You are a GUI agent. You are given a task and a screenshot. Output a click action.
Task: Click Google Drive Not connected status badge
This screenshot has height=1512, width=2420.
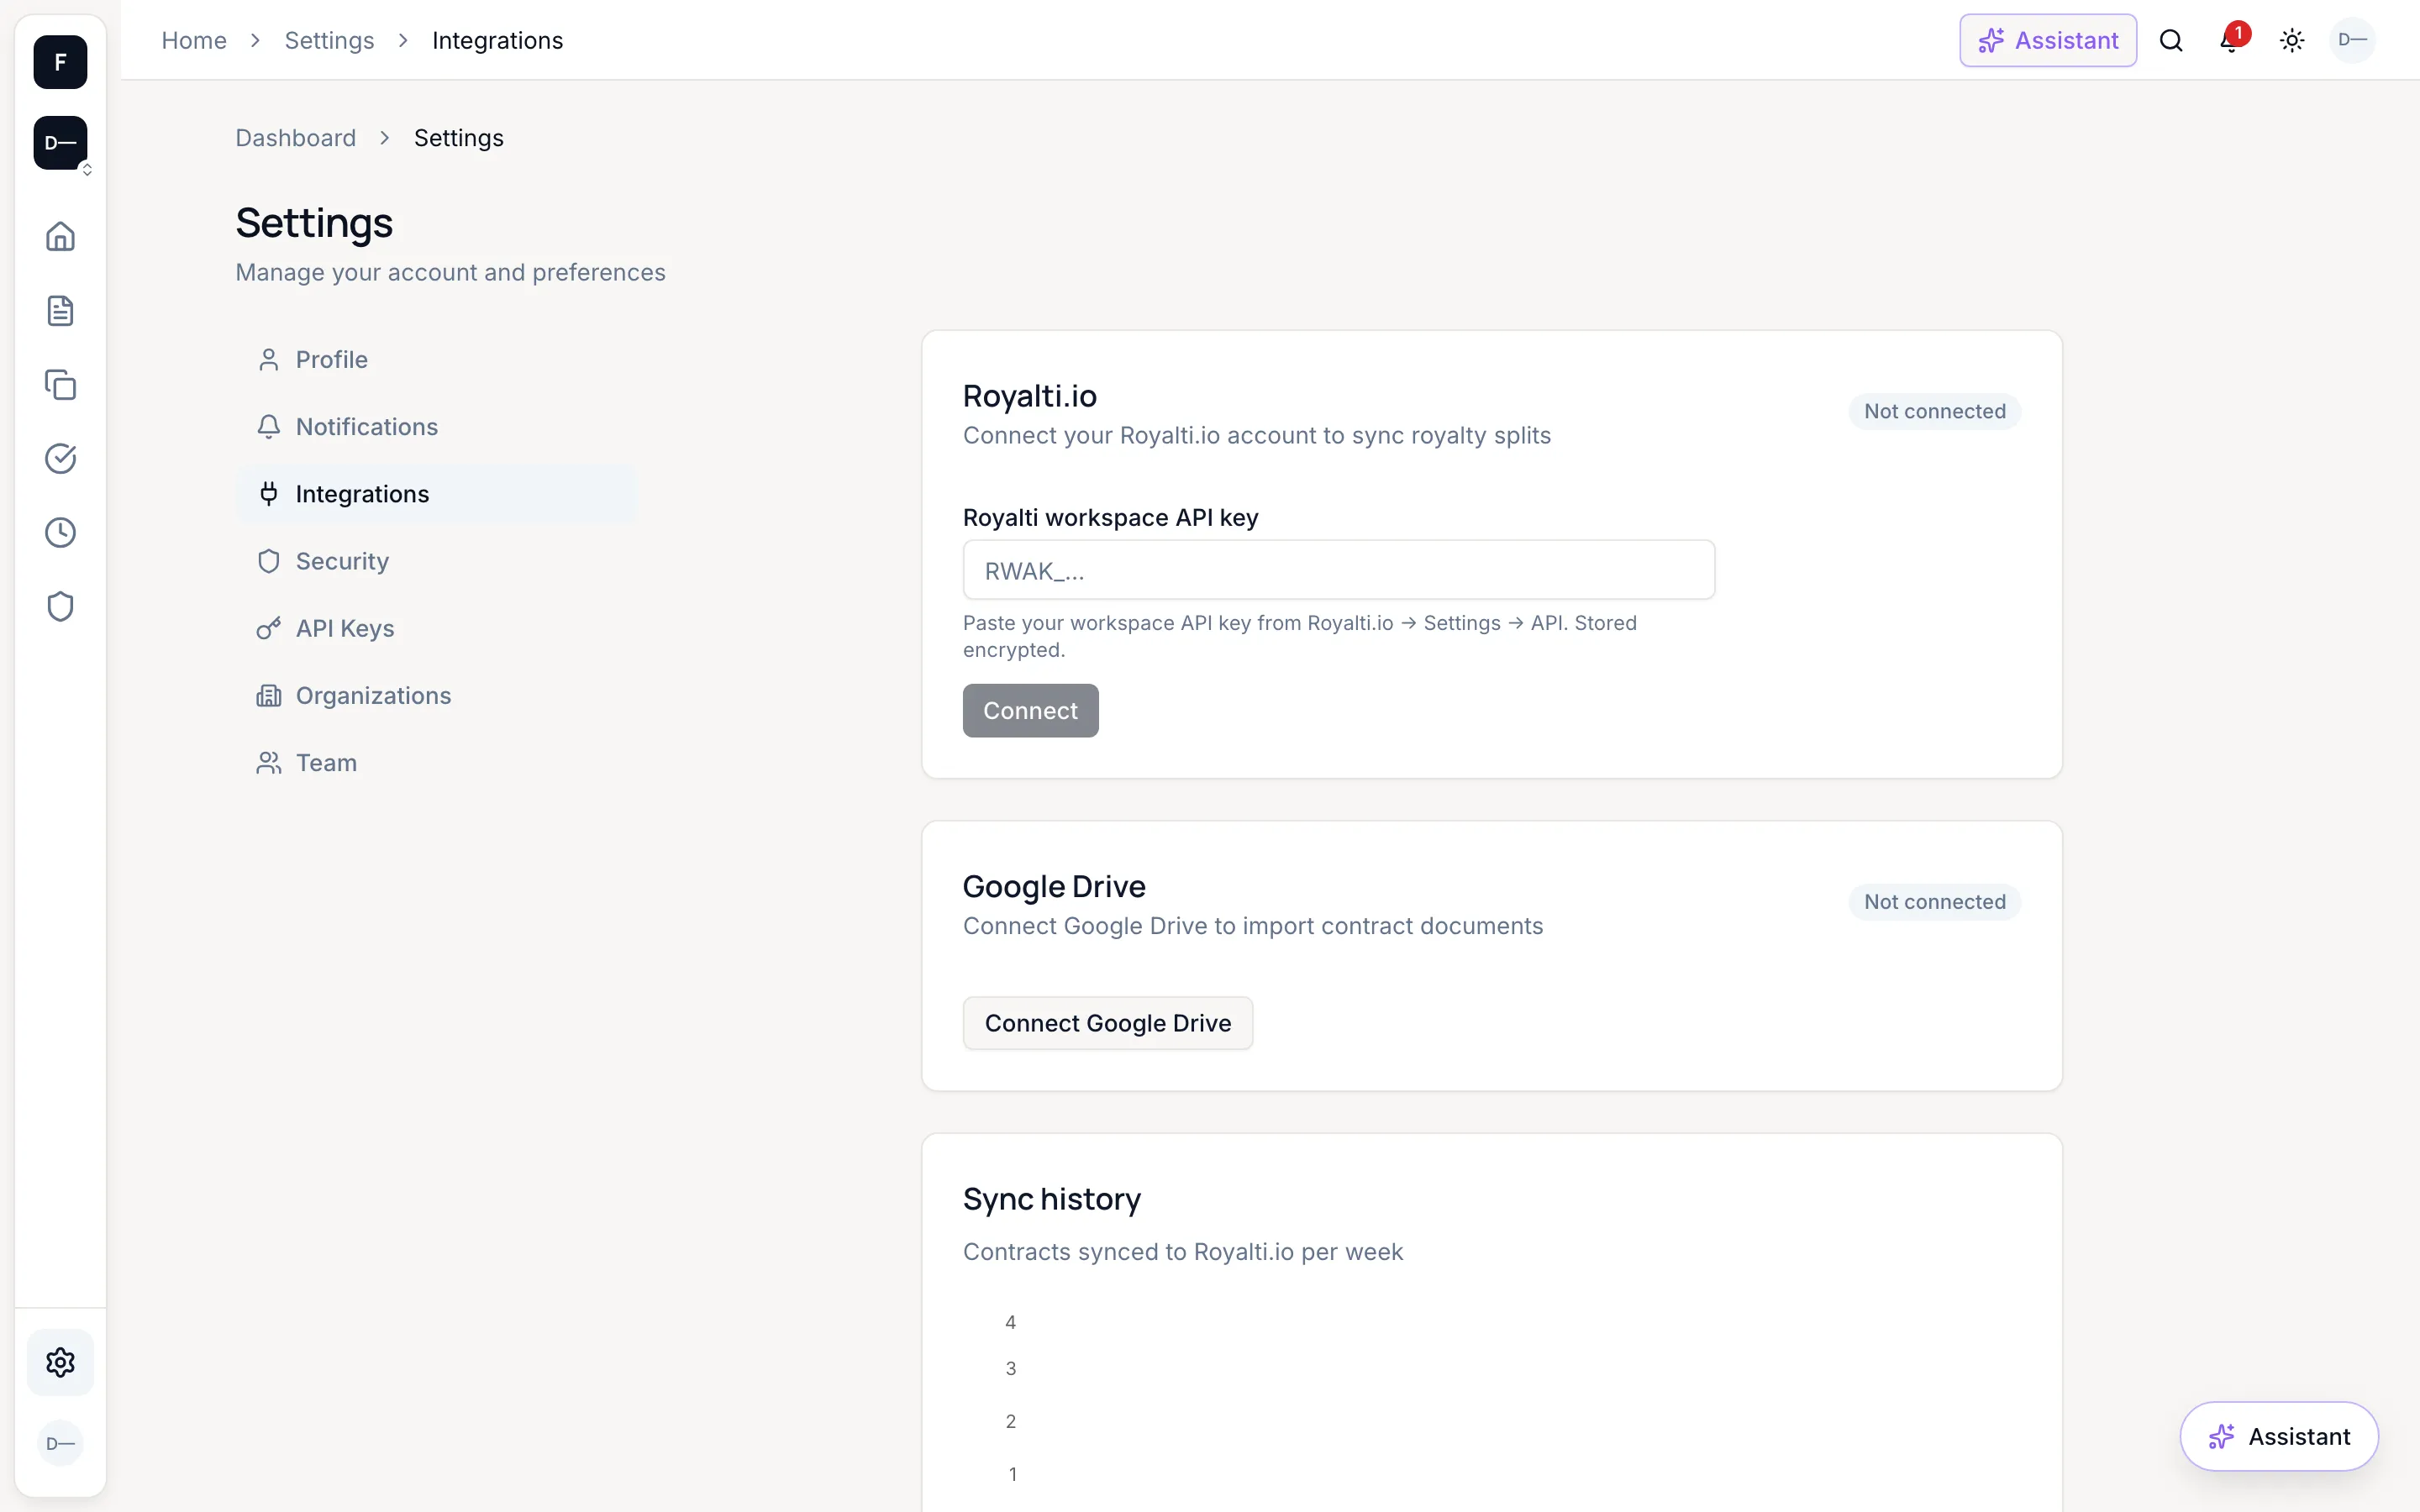tap(1934, 902)
